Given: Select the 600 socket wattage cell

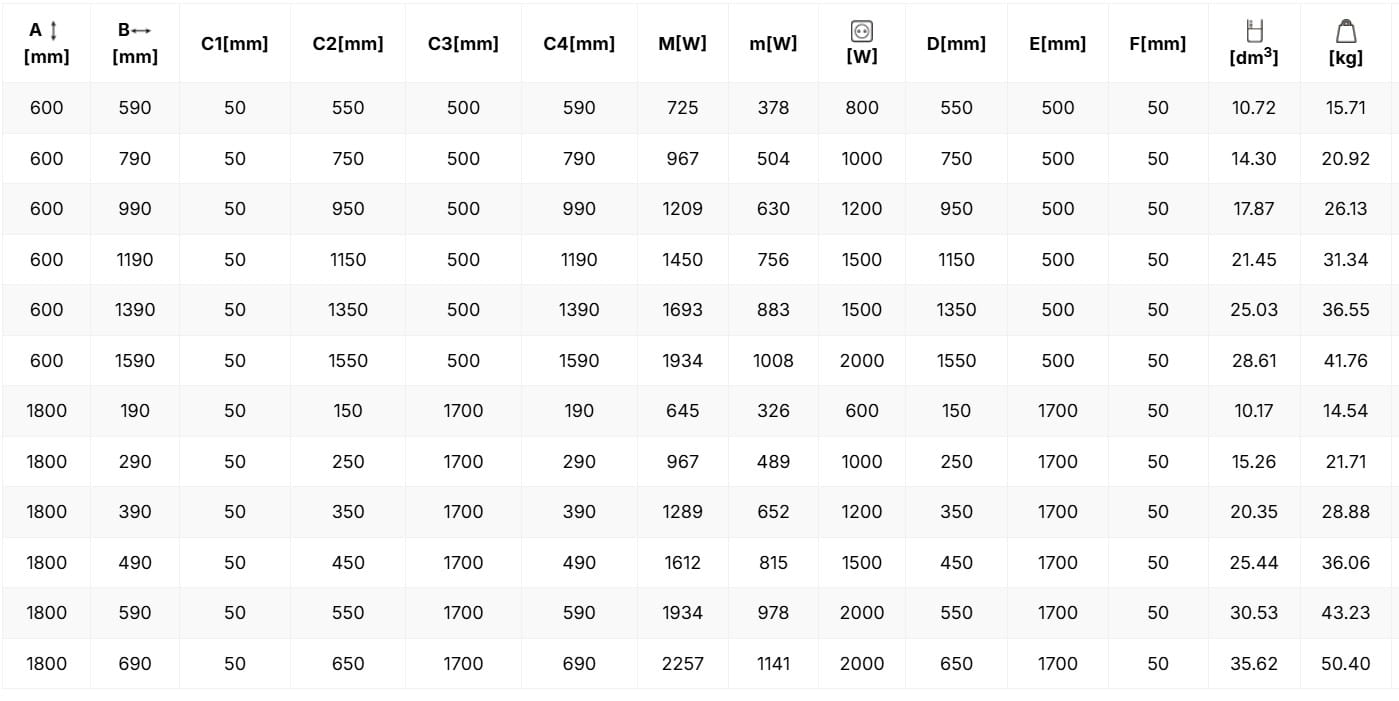Looking at the screenshot, I should 861,411.
